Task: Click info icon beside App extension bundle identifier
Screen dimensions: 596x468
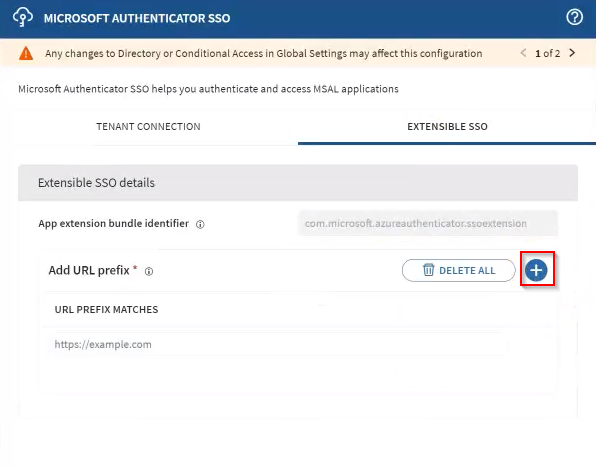Action: coord(200,224)
